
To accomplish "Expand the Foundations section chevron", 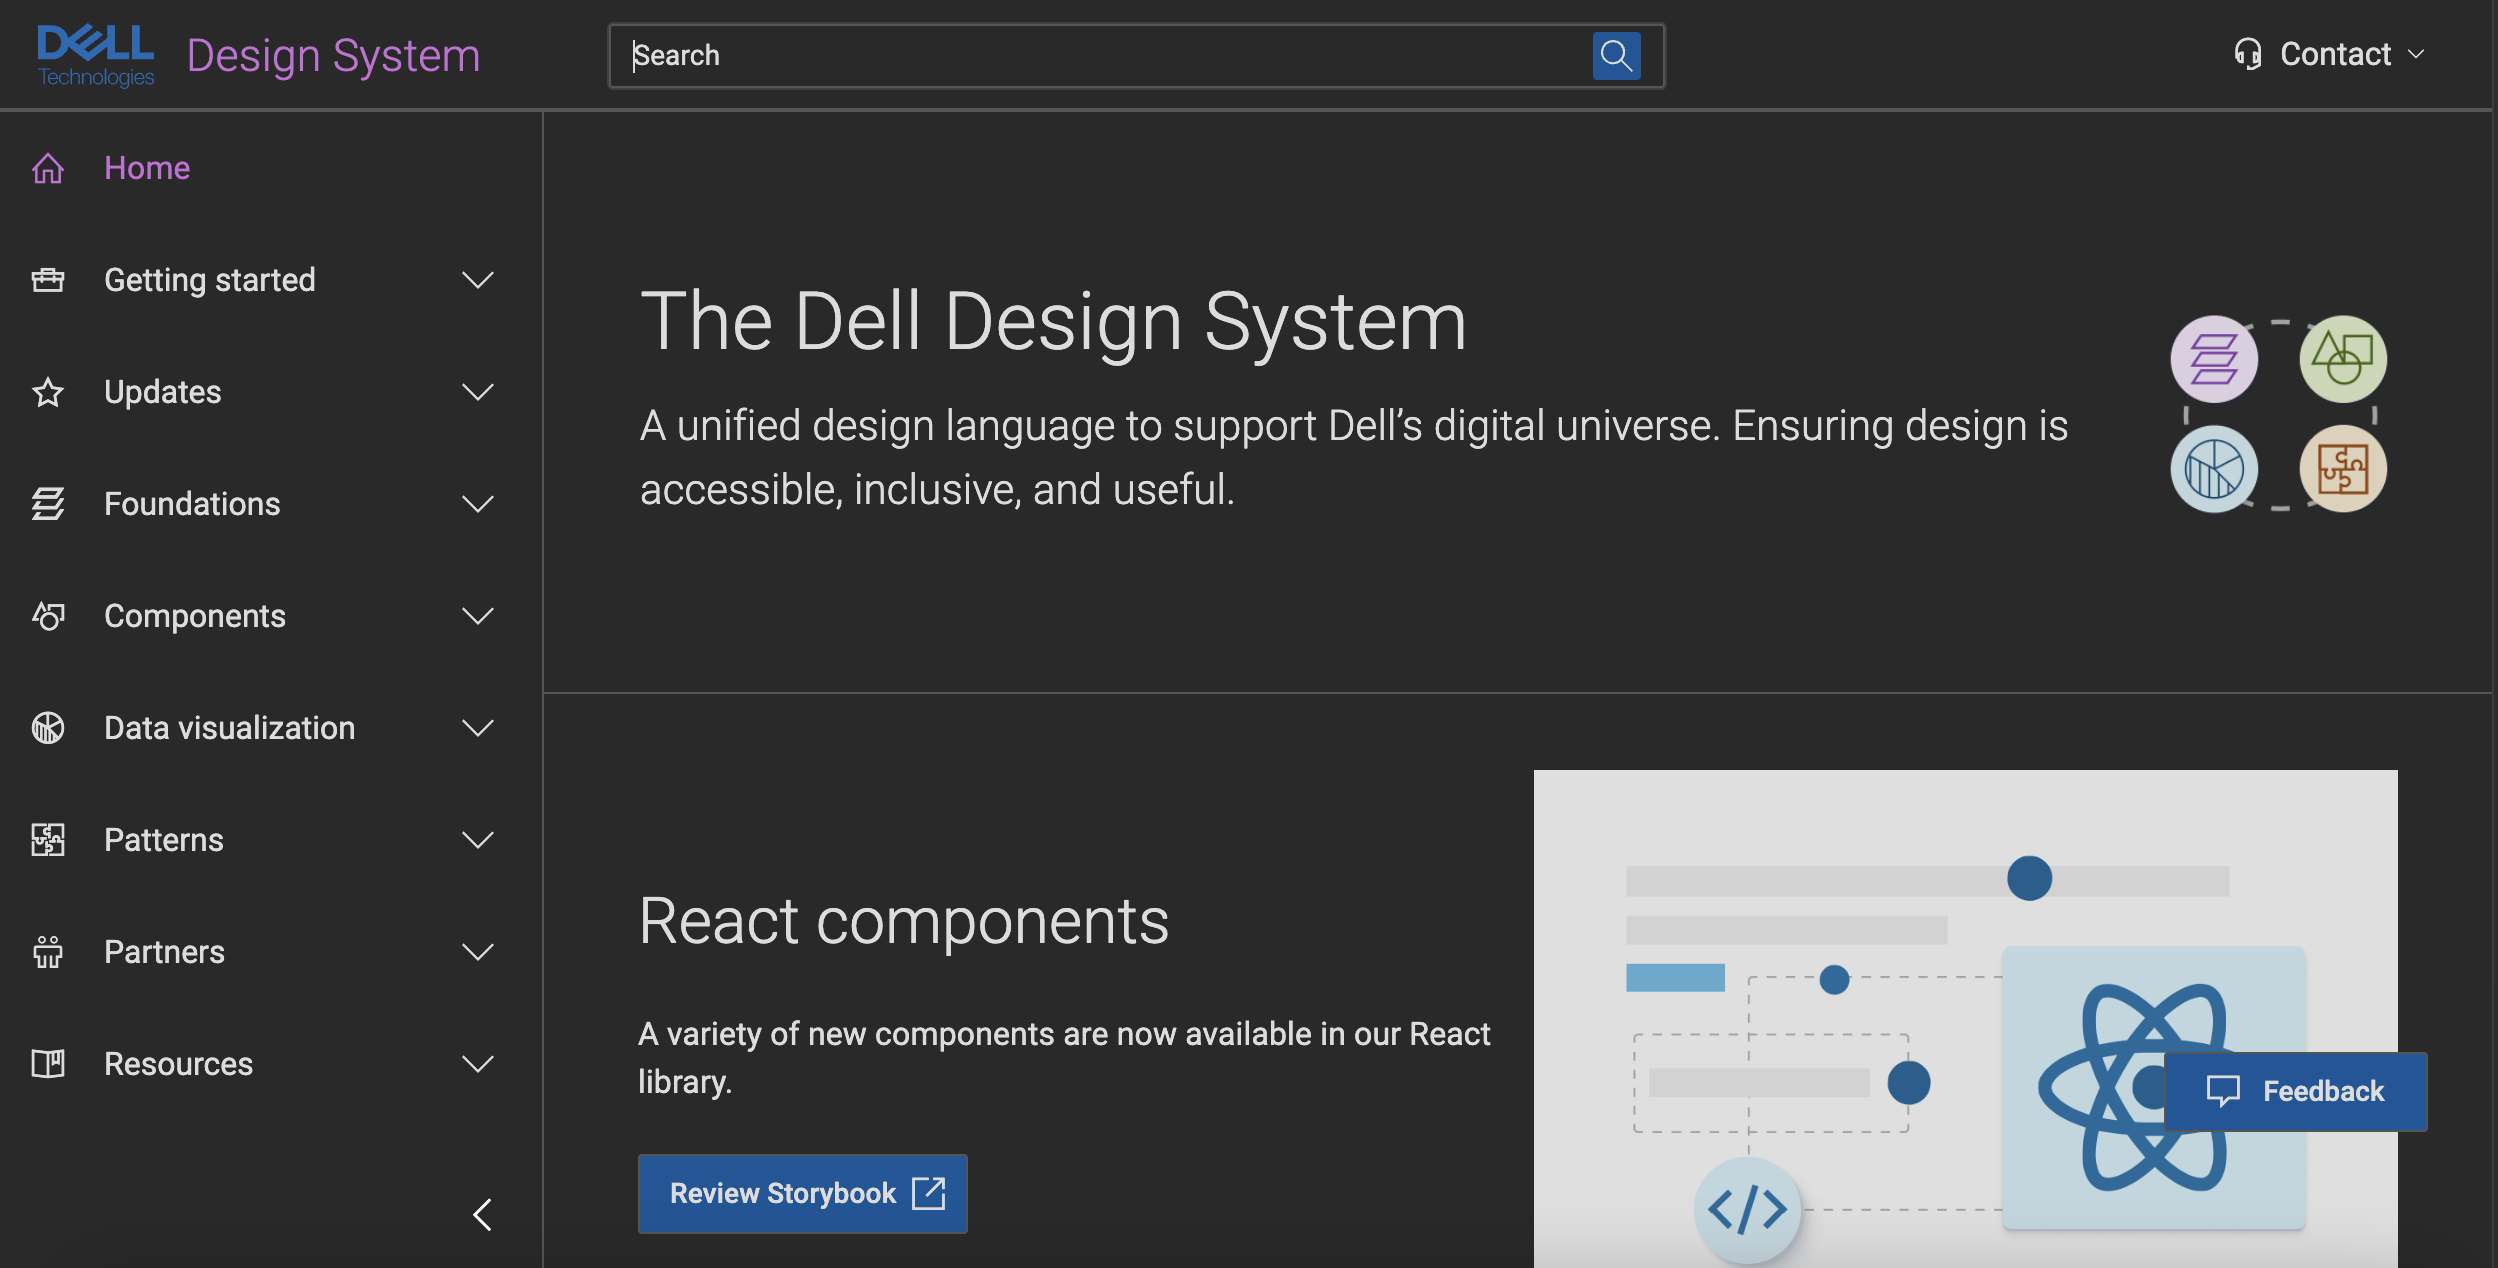I will [478, 504].
